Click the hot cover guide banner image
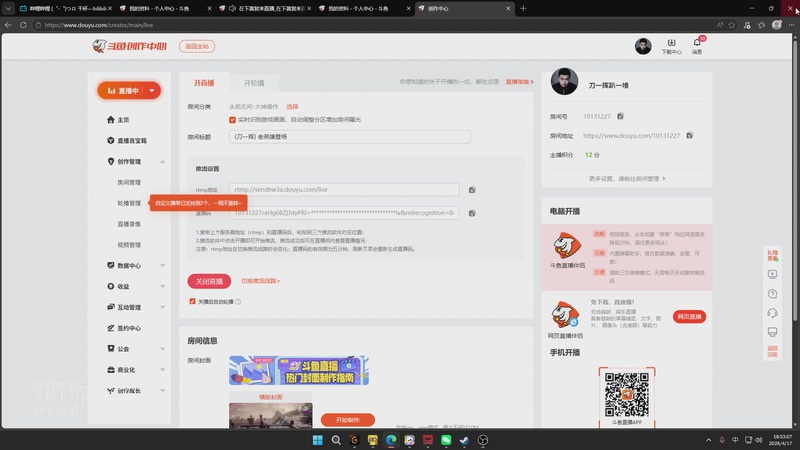Viewport: 800px width, 450px height. click(x=298, y=370)
